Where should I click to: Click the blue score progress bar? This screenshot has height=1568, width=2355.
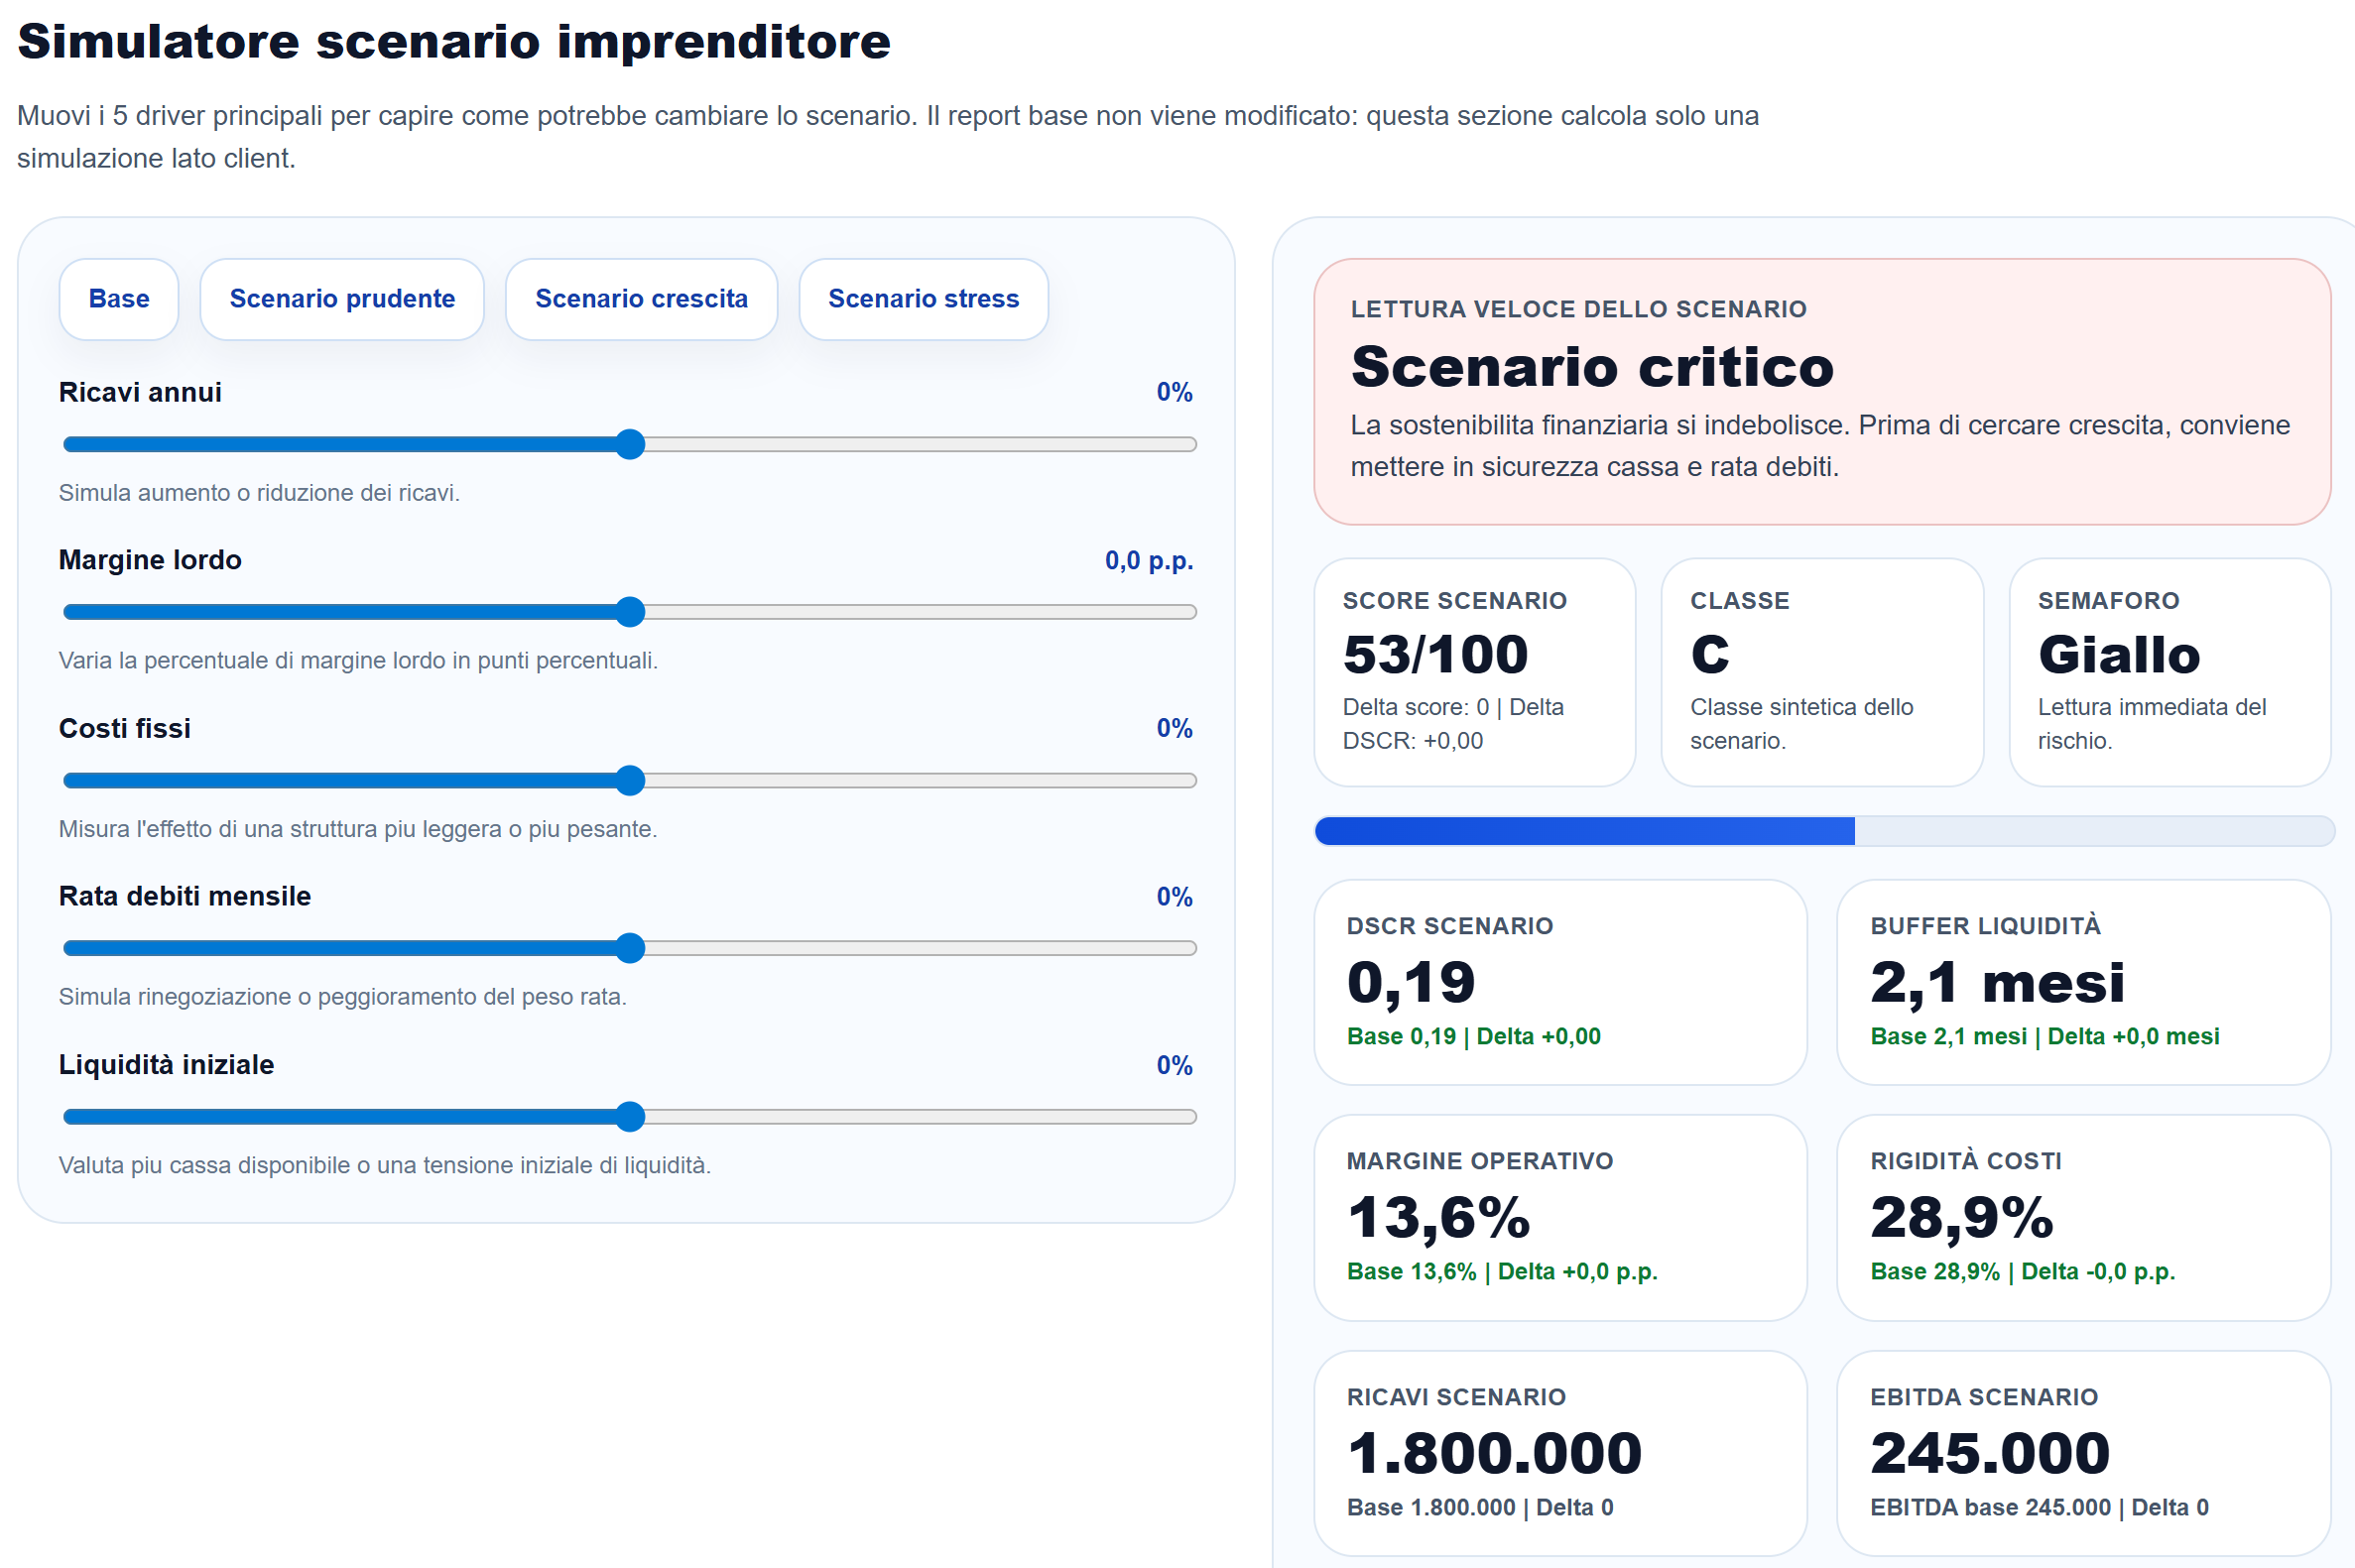click(1583, 831)
